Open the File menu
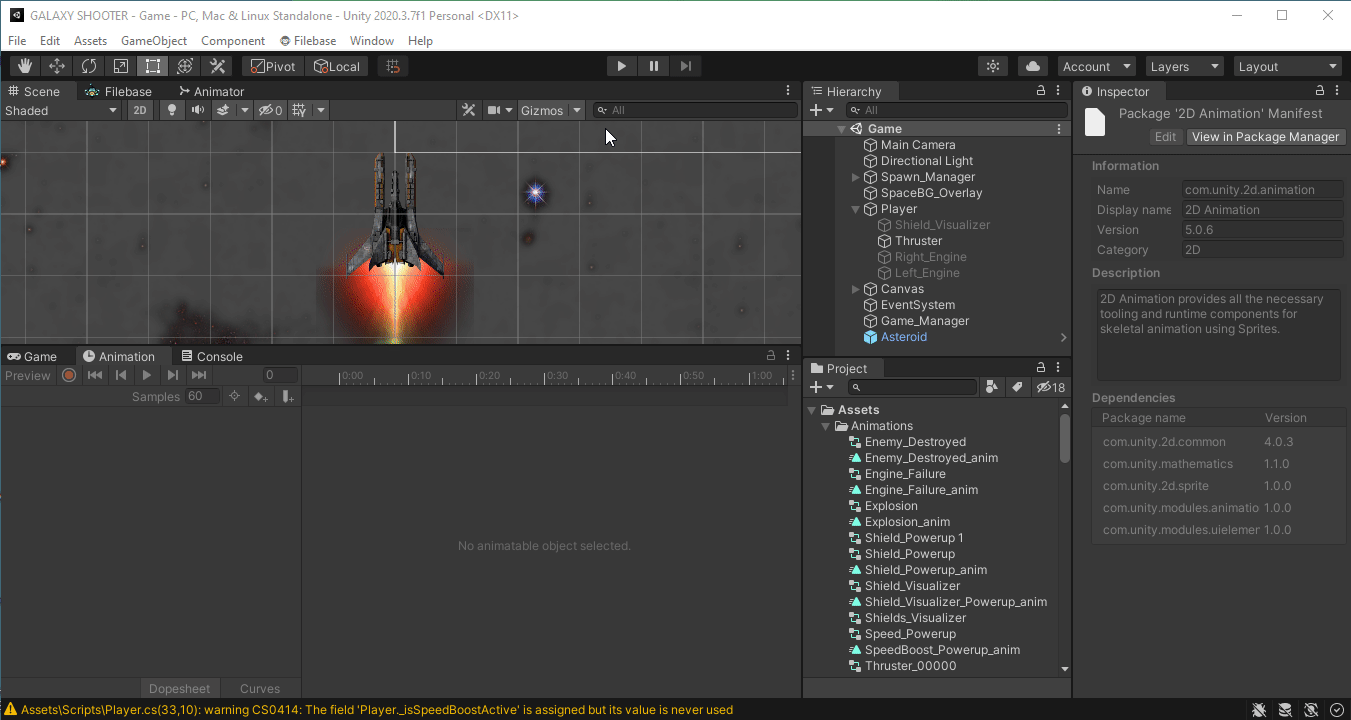The height and width of the screenshot is (720, 1351). [17, 41]
